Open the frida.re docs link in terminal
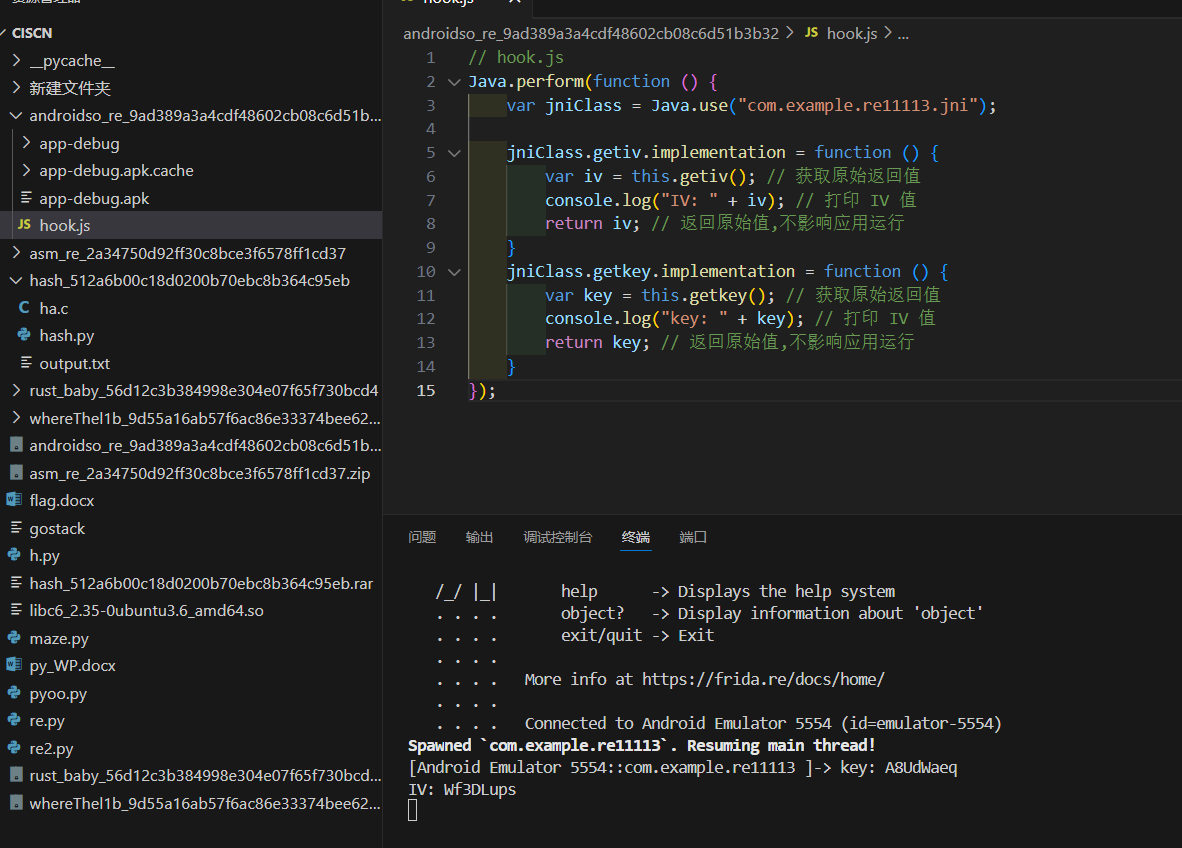The width and height of the screenshot is (1182, 848). click(763, 679)
